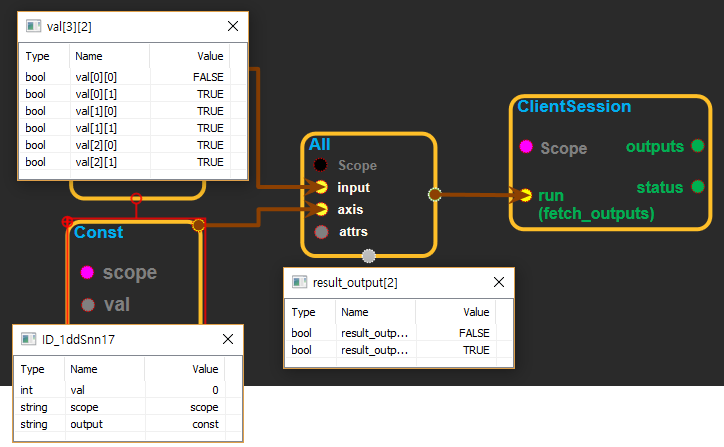Click the ClientSession status port

click(697, 187)
